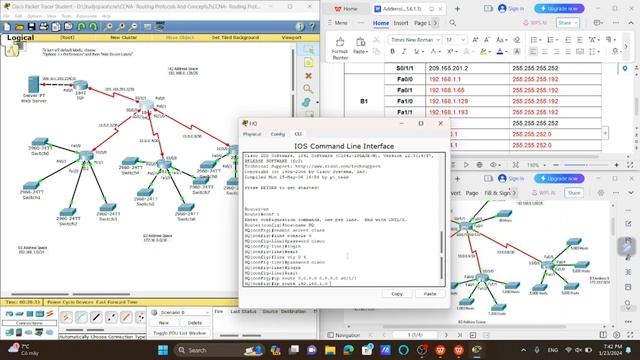Click Set Tiled Background in Packet Tracer
640x360 pixels.
[235, 38]
